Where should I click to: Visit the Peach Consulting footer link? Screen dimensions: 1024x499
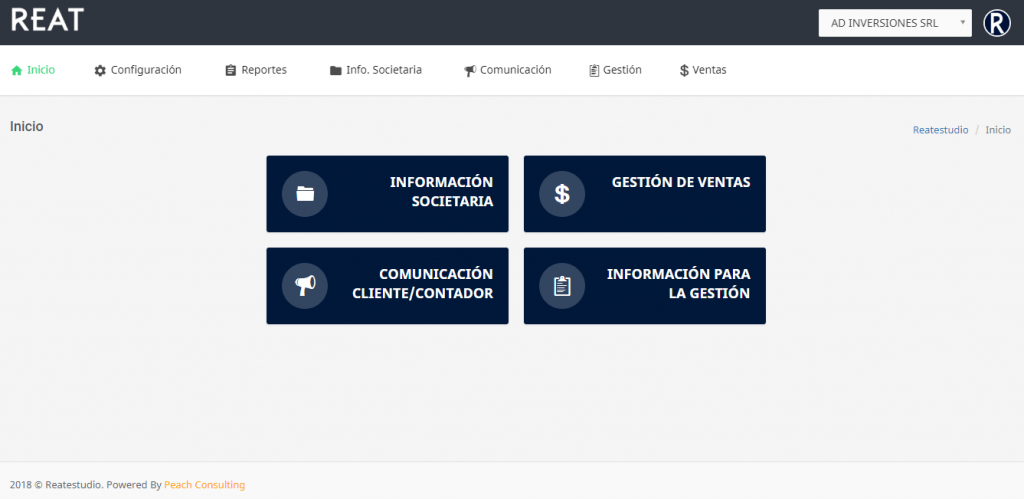204,485
